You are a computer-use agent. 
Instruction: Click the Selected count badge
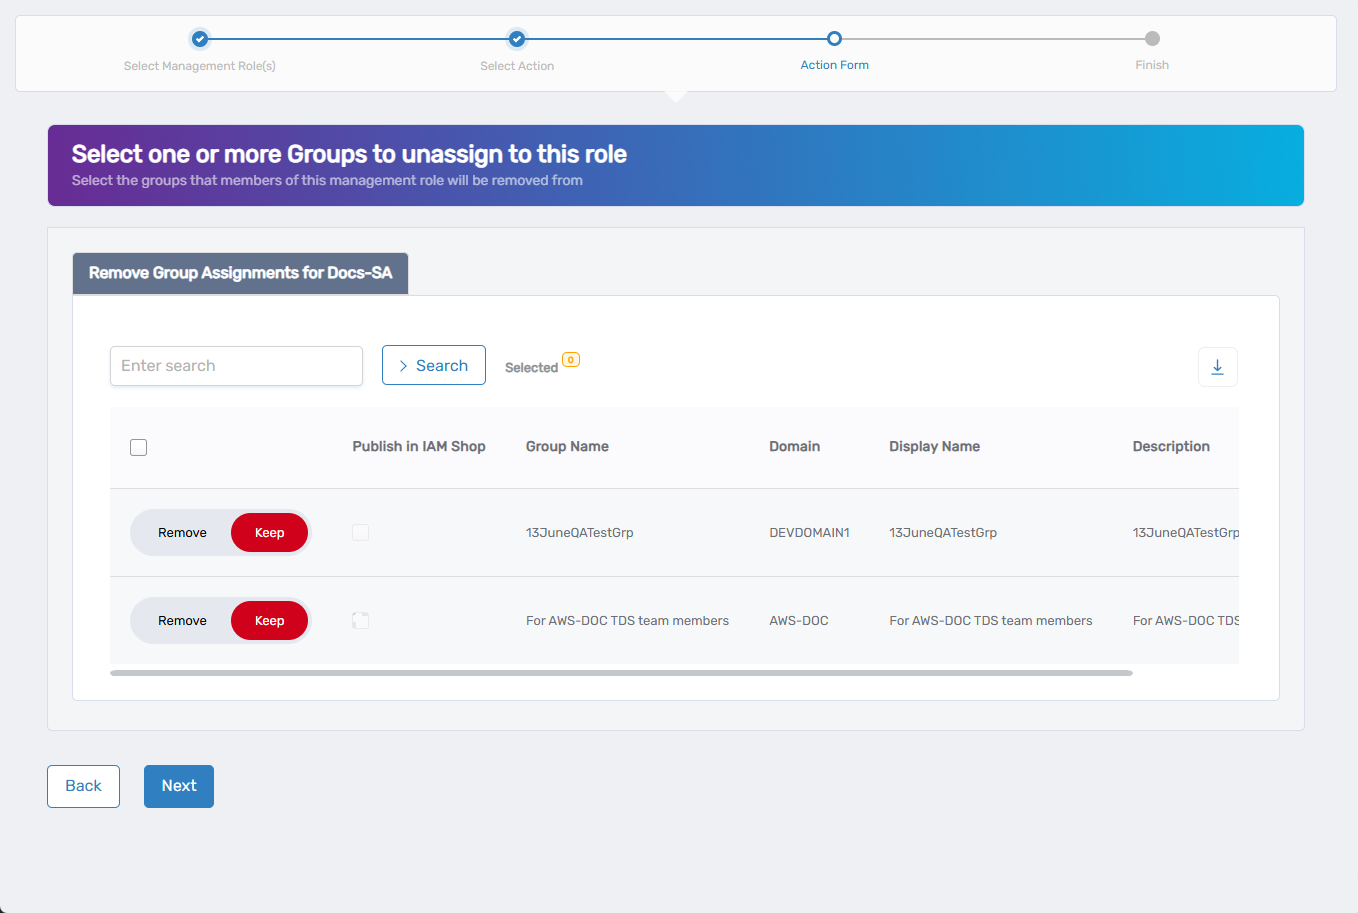(x=570, y=360)
